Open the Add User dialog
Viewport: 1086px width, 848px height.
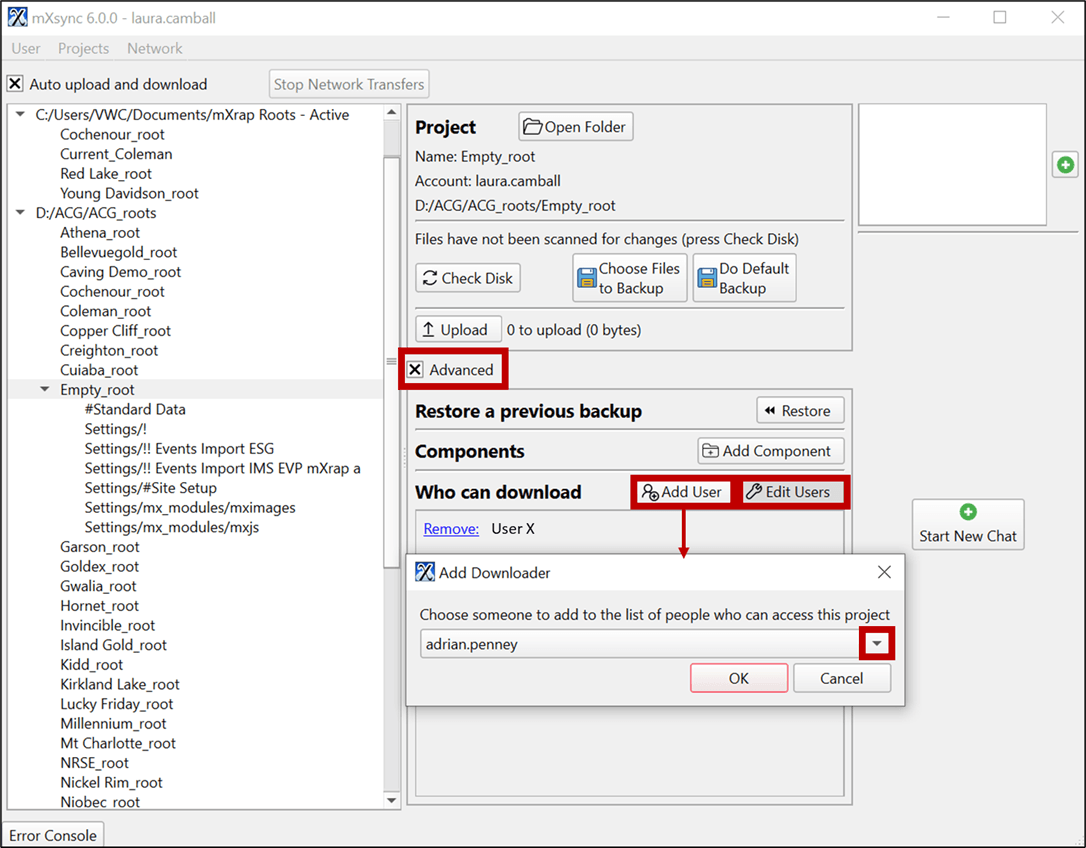pos(682,492)
